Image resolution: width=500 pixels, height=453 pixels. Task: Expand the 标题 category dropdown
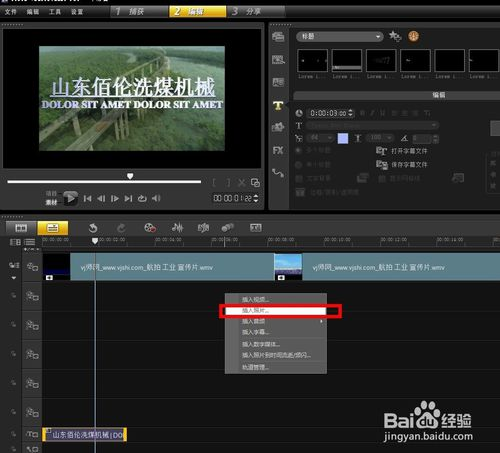(339, 36)
